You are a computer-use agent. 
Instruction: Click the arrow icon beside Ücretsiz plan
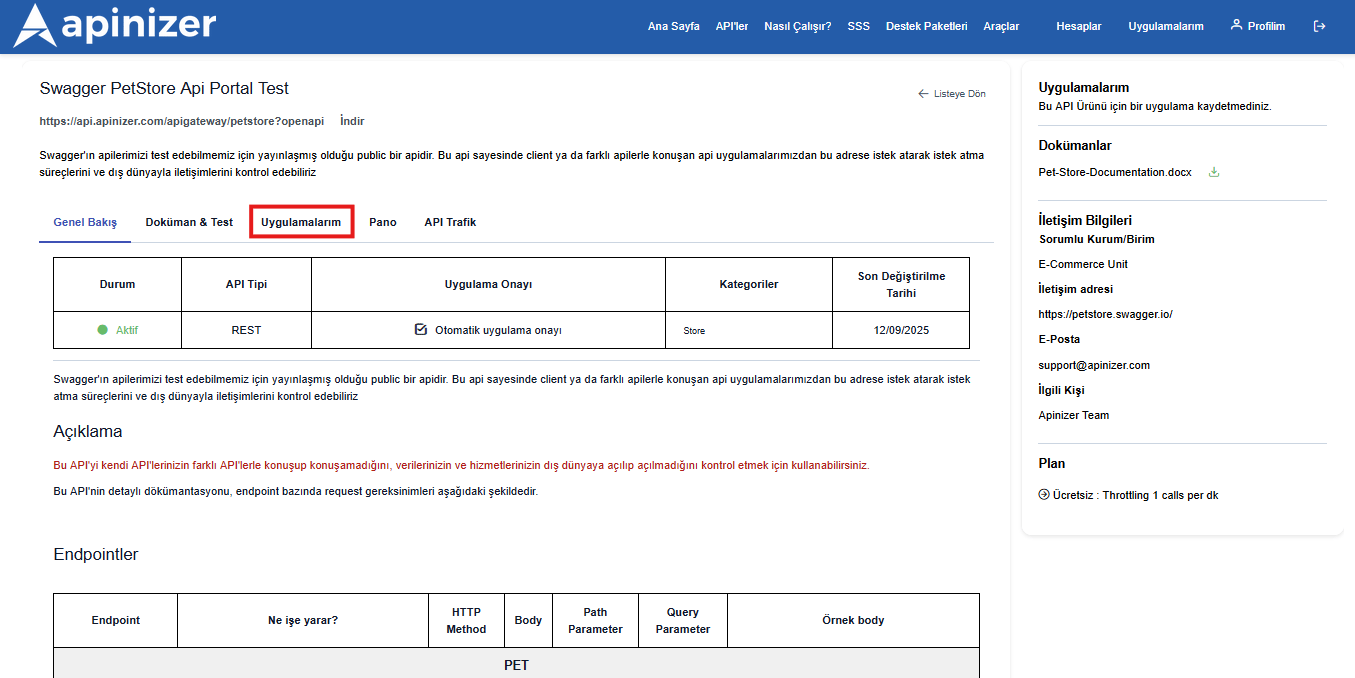[1044, 495]
